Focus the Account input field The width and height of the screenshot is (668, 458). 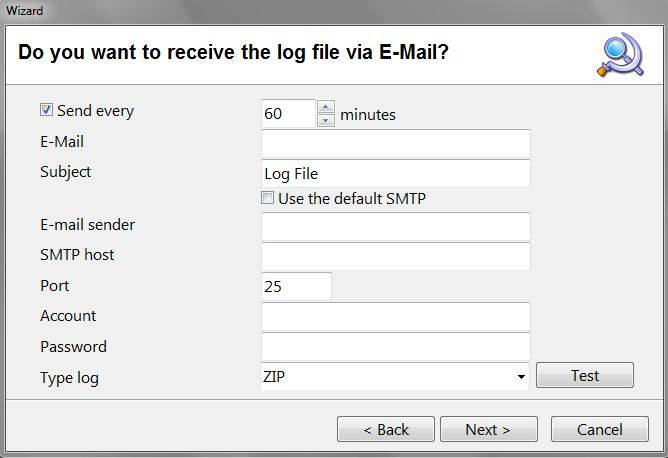click(395, 317)
